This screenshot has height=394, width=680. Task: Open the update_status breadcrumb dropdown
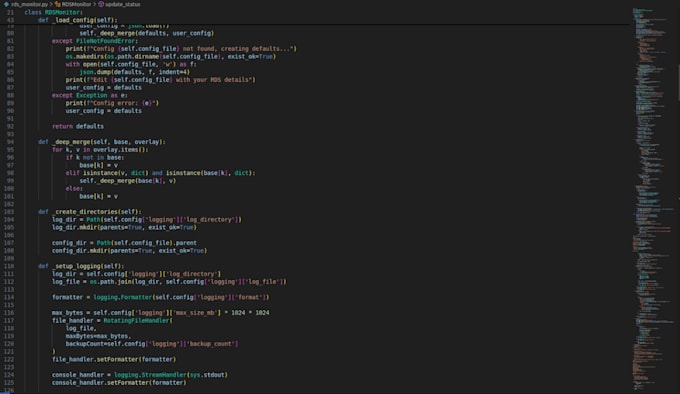pyautogui.click(x=123, y=4)
